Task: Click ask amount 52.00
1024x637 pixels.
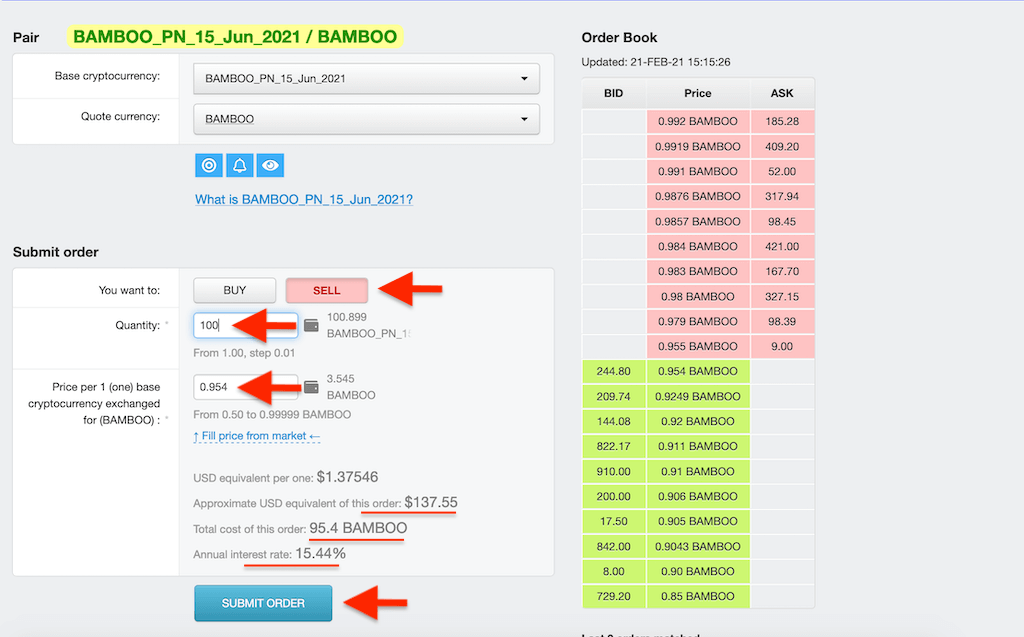Action: [782, 171]
